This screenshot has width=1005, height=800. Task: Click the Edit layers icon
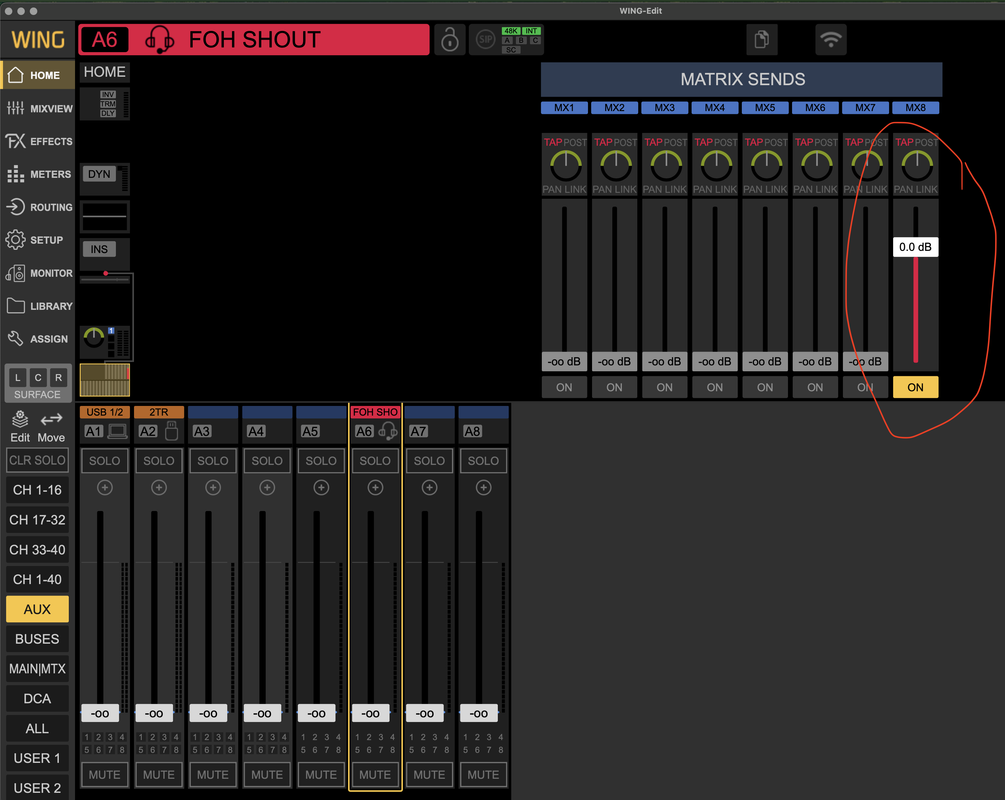click(20, 426)
